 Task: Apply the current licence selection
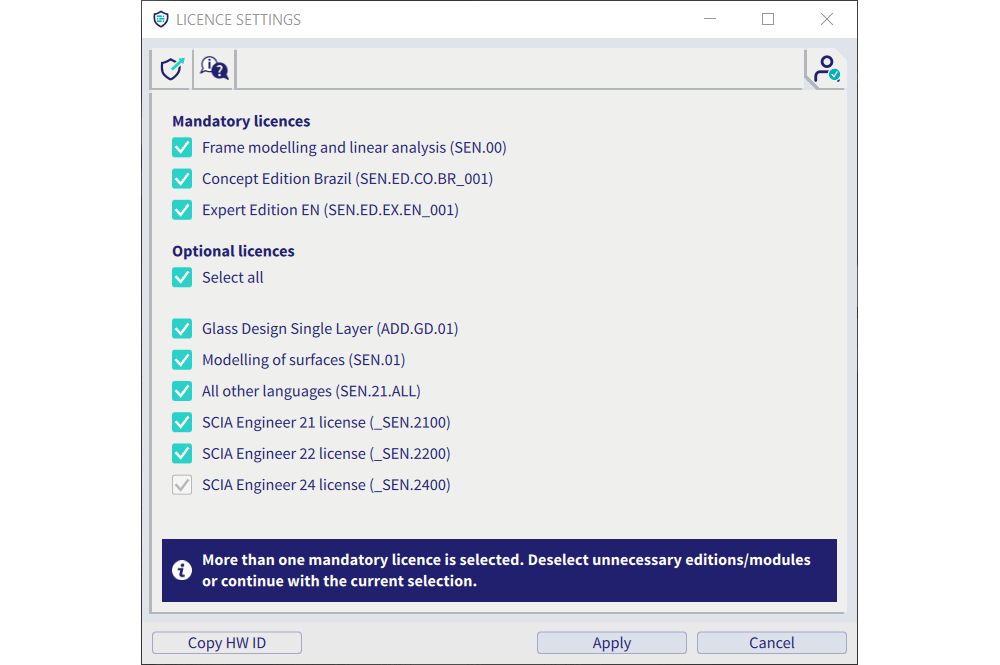click(611, 642)
